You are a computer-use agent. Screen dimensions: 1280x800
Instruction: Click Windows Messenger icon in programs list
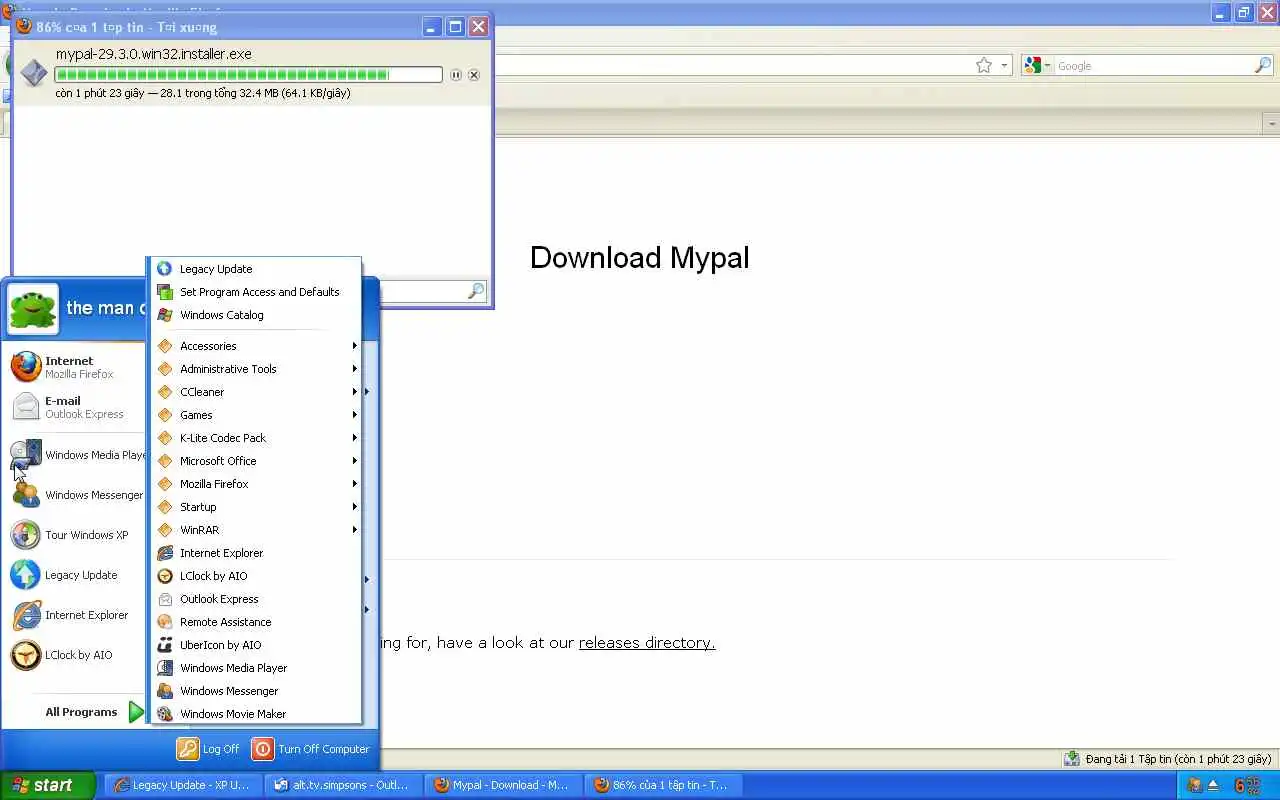(165, 691)
